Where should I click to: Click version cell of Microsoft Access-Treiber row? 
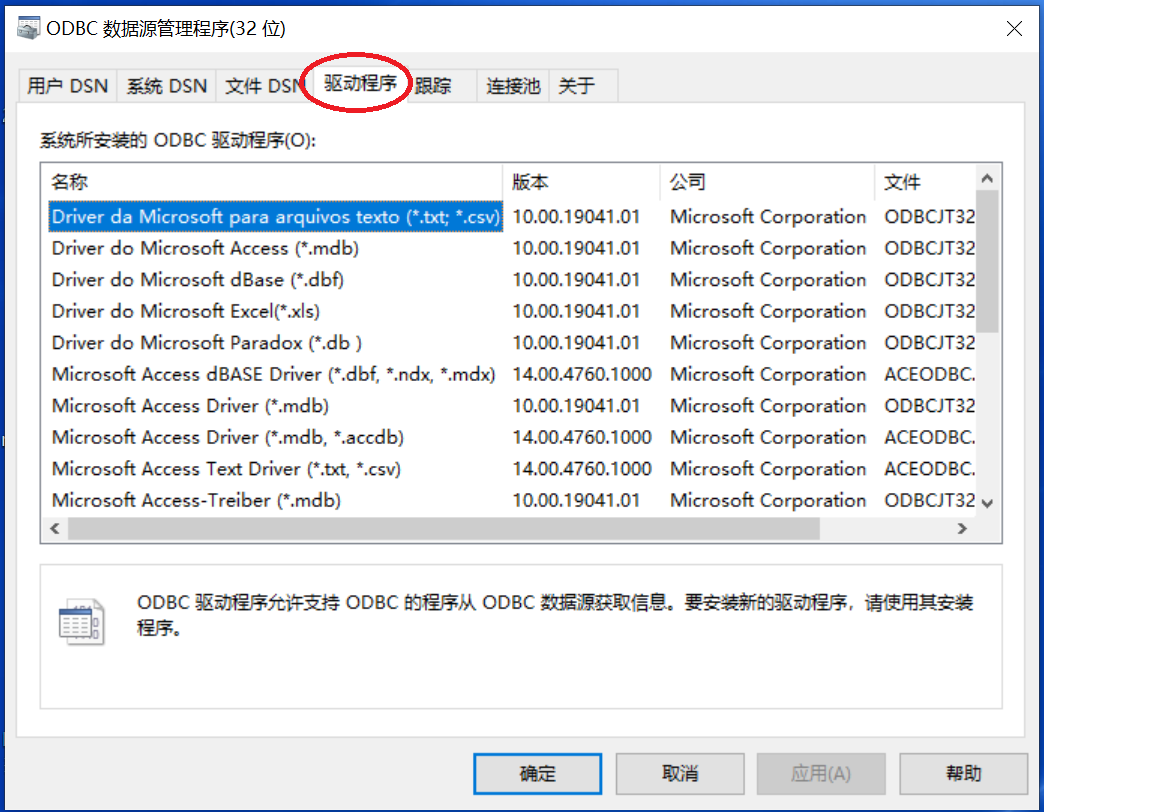click(x=576, y=501)
